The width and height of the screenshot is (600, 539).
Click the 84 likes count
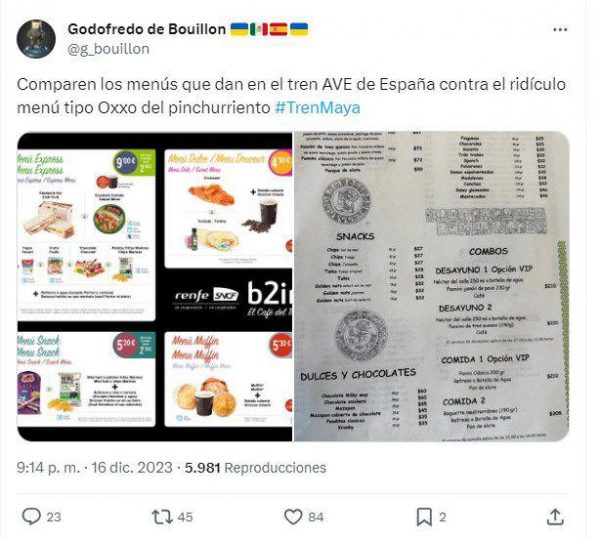point(316,517)
